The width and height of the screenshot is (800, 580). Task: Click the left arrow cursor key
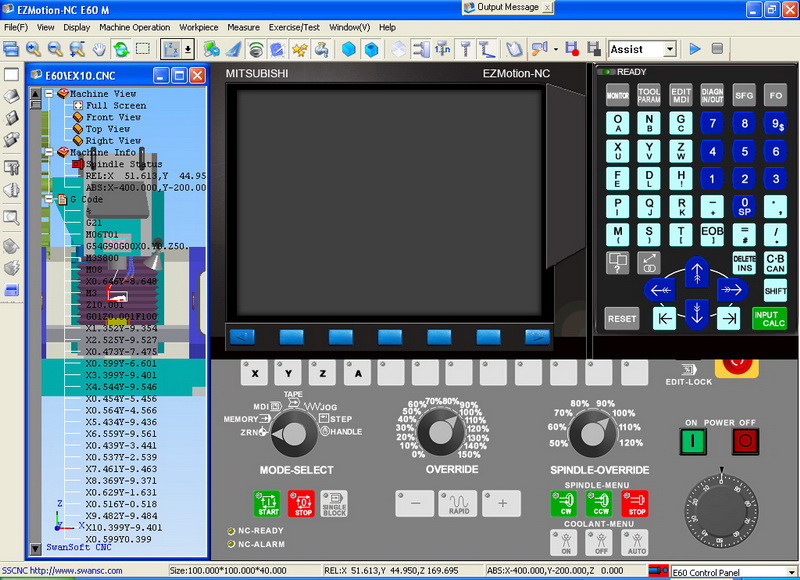(661, 290)
